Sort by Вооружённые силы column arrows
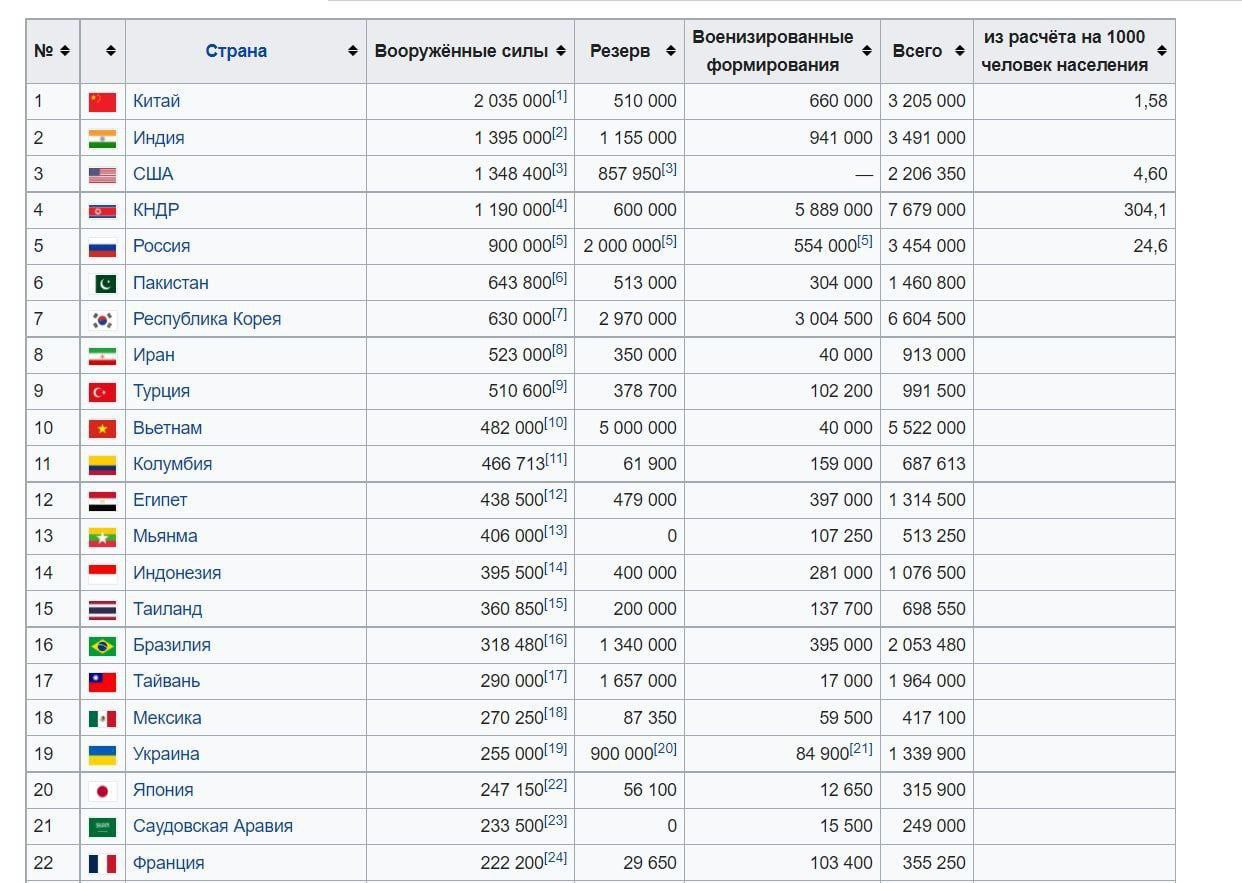This screenshot has width=1242, height=883. pyautogui.click(x=561, y=51)
